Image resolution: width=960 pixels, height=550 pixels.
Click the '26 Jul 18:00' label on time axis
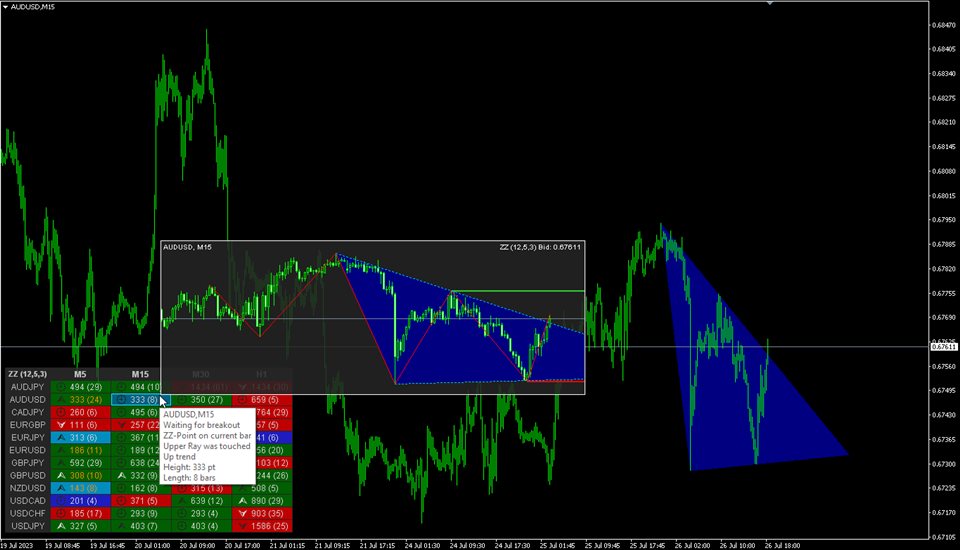(x=782, y=545)
